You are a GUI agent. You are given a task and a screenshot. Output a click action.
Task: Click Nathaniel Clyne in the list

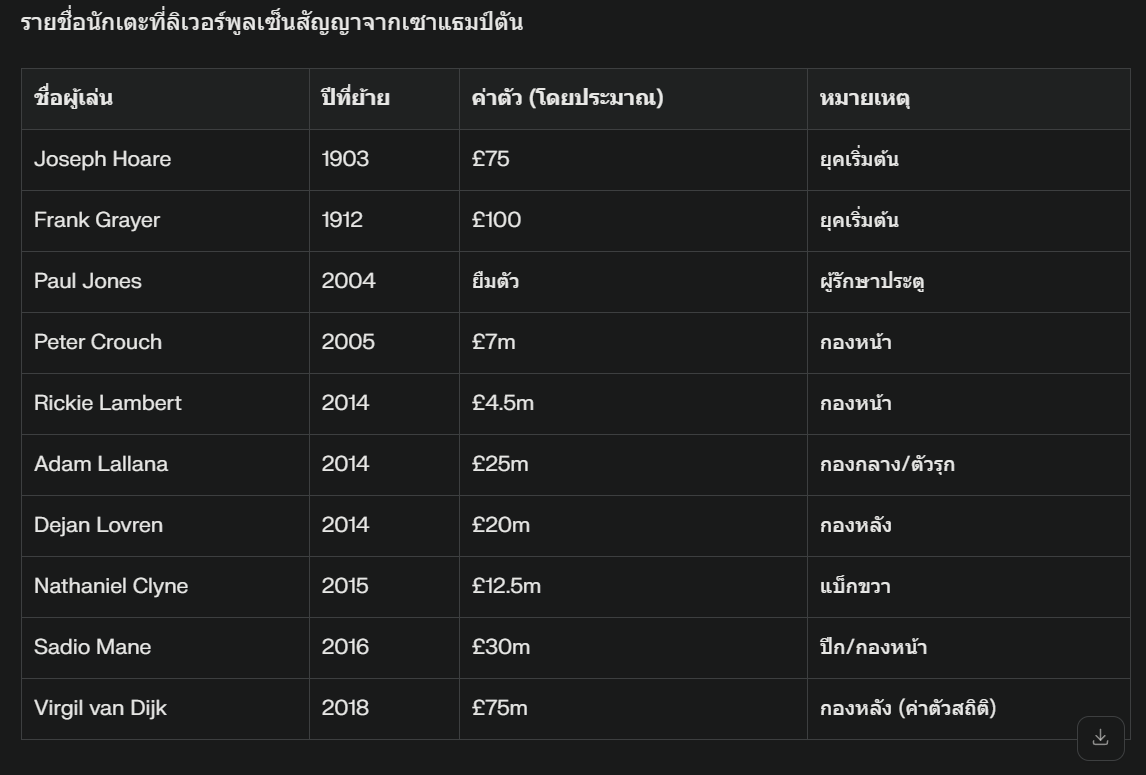111,586
